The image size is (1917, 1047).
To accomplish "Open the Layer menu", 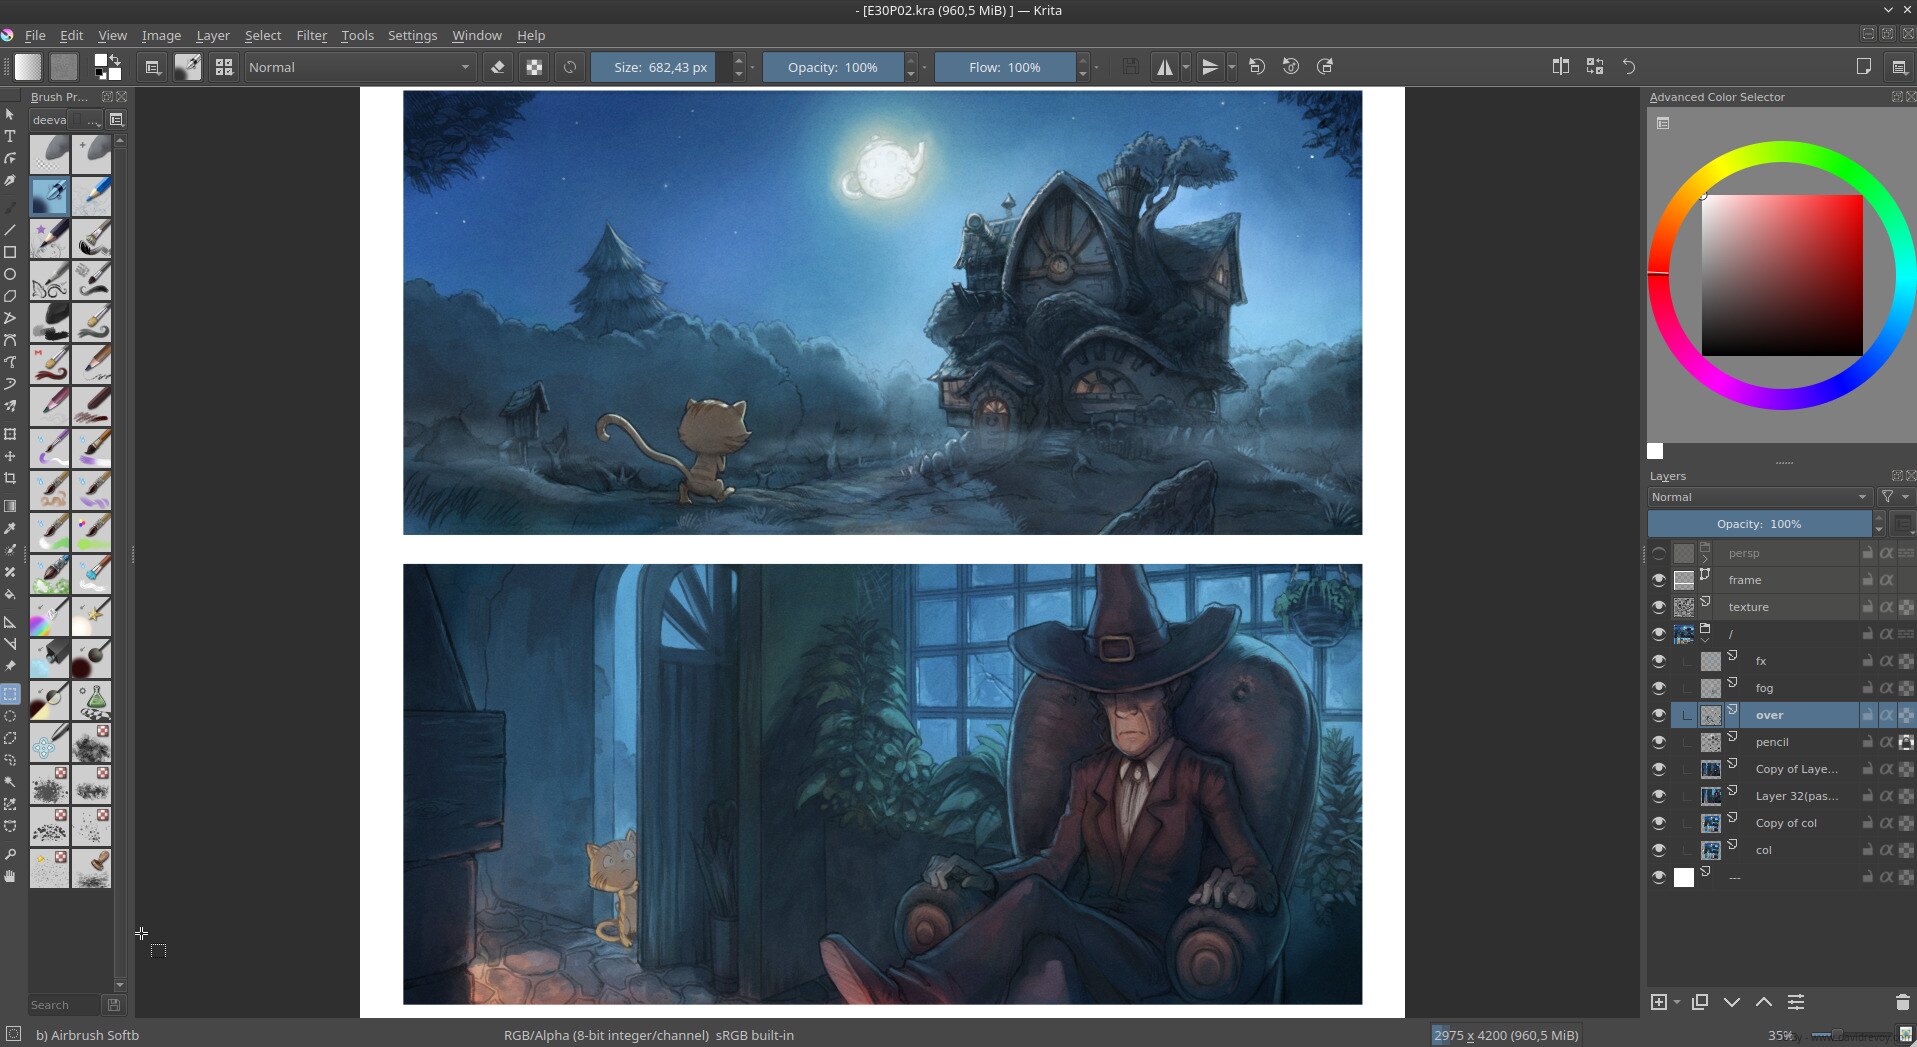I will click(212, 35).
